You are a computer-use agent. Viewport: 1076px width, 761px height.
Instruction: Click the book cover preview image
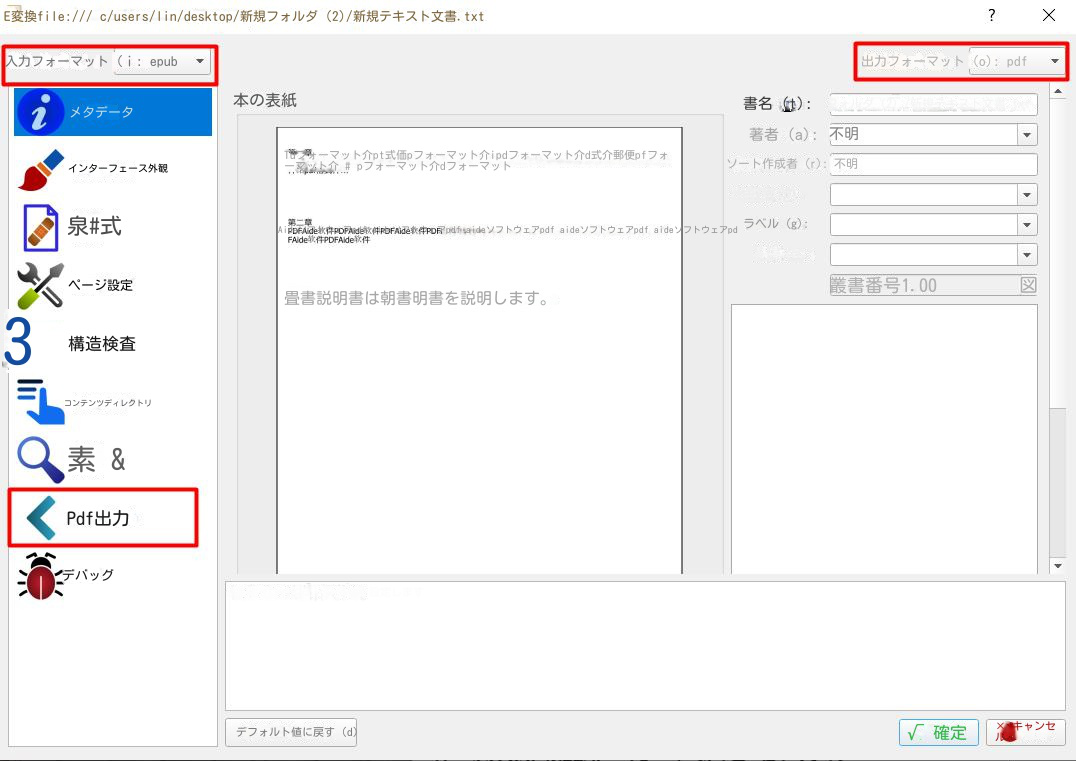click(479, 350)
